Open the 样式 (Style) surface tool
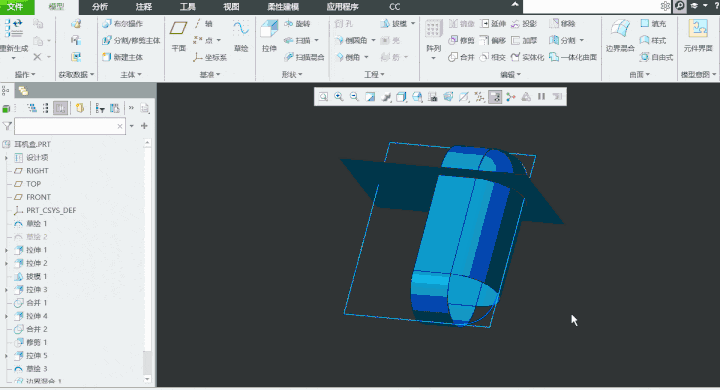Viewport: 720px width, 390px height. pyautogui.click(x=653, y=40)
